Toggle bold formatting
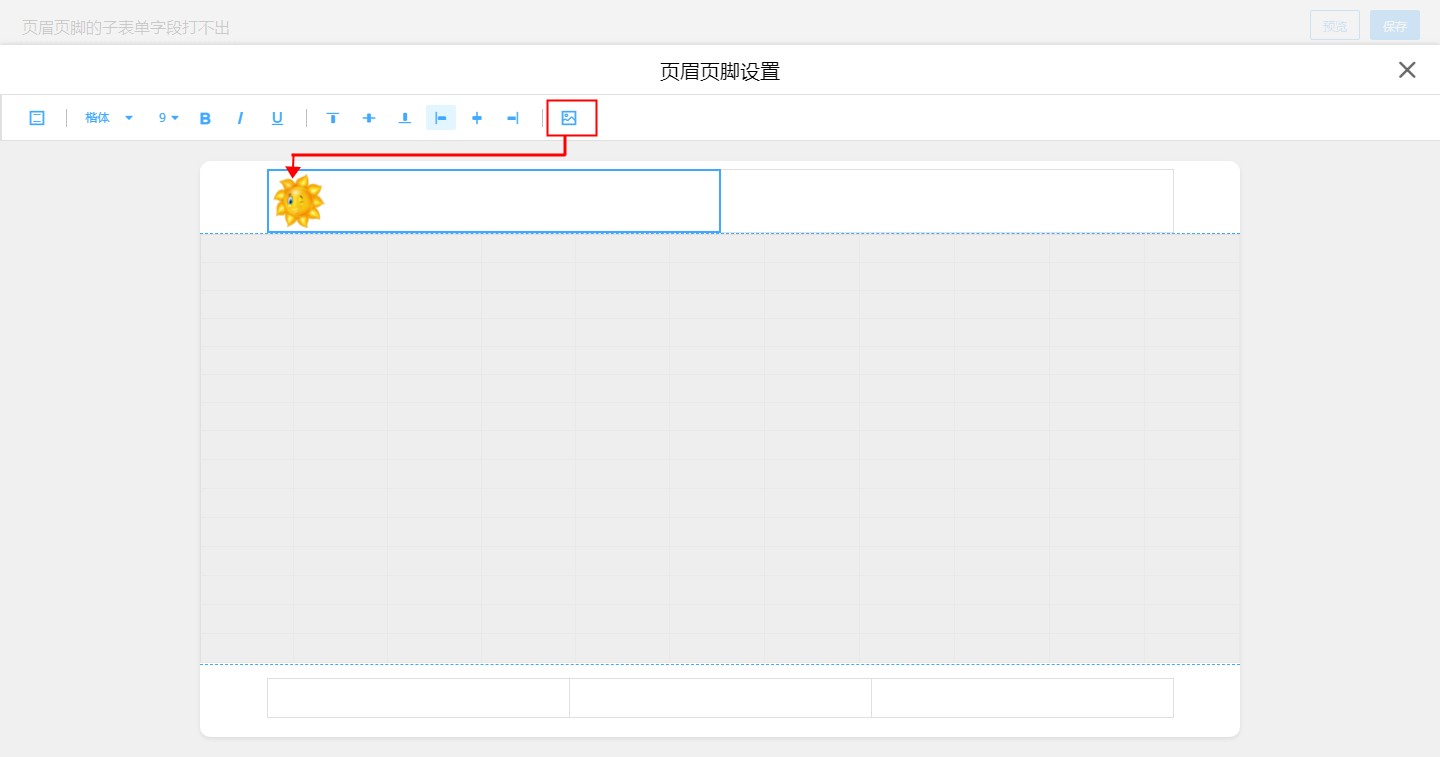1440x757 pixels. pyautogui.click(x=205, y=118)
